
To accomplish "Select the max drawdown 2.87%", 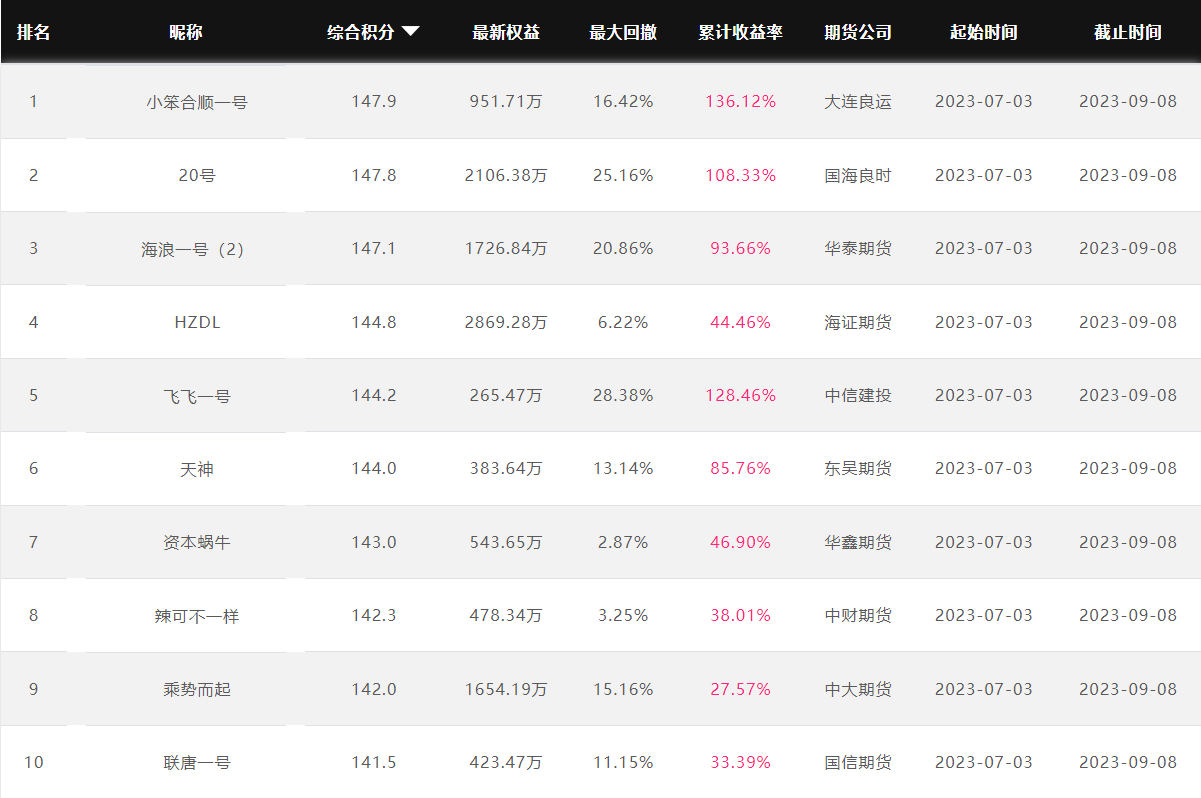I will click(x=623, y=542).
